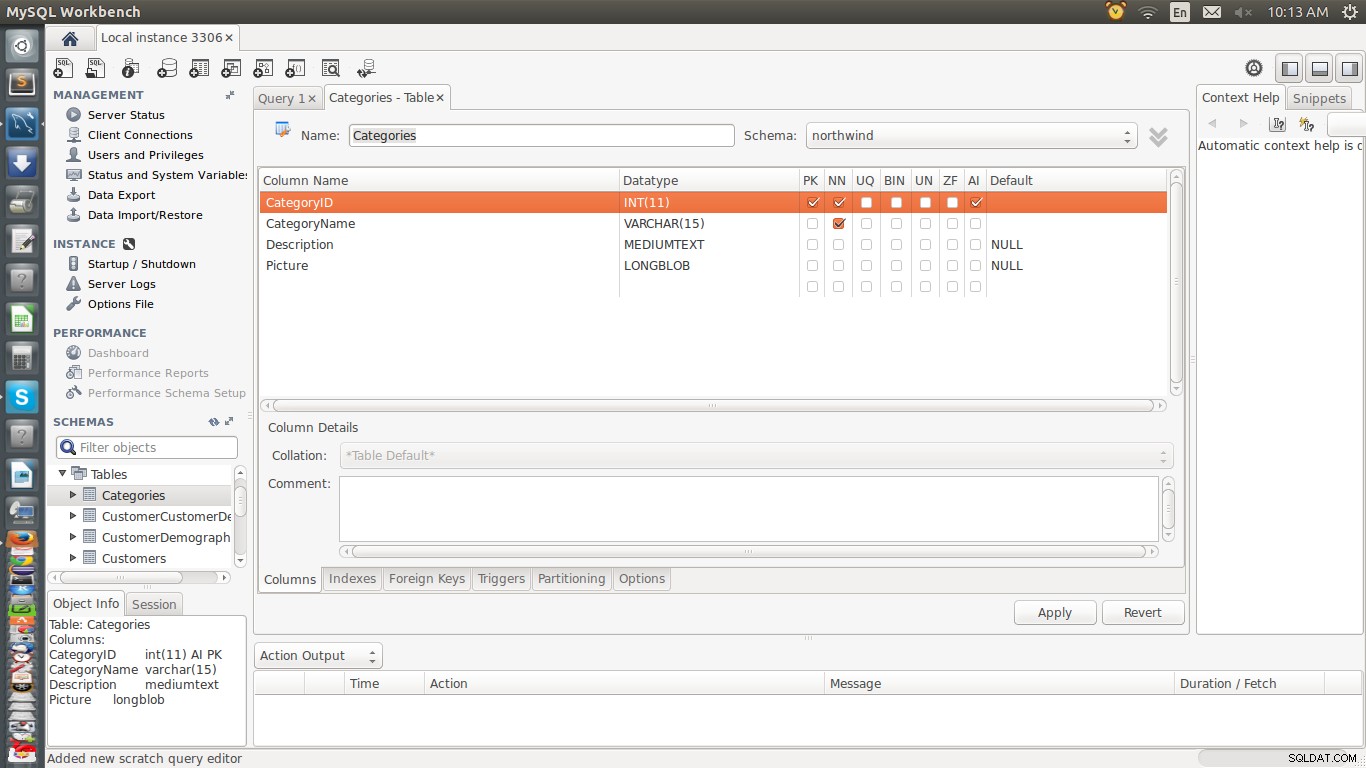The width and height of the screenshot is (1366, 768).
Task: Click the comment box horizontal scrollbar
Action: (x=749, y=551)
